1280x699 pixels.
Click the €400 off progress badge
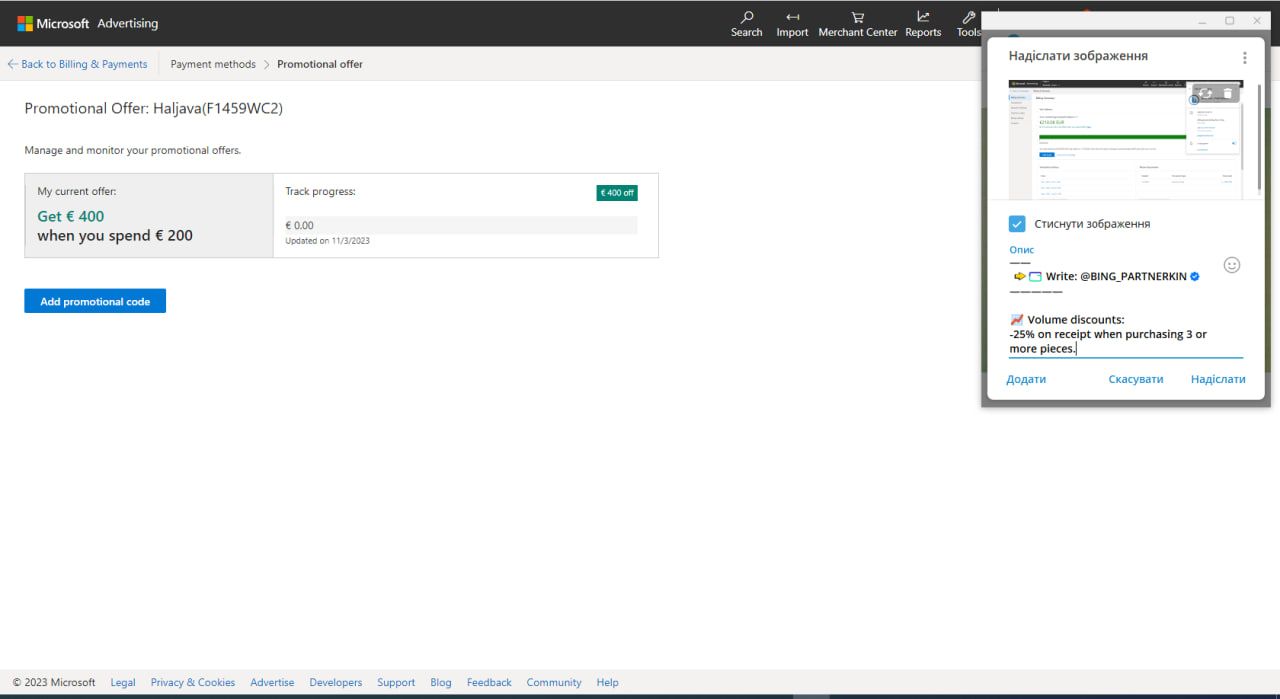[x=616, y=193]
